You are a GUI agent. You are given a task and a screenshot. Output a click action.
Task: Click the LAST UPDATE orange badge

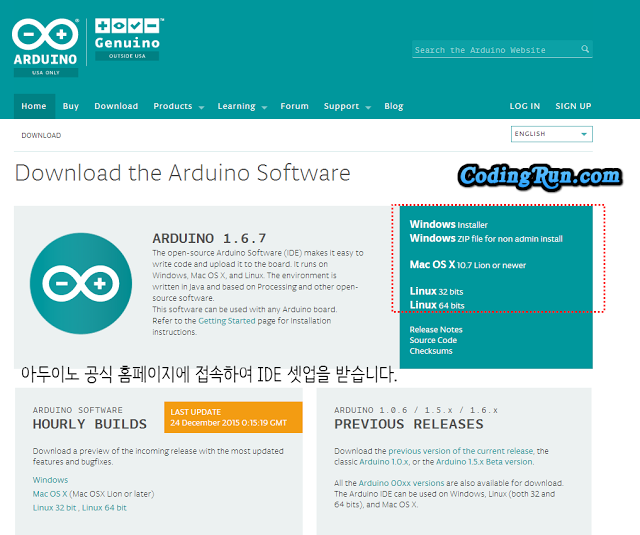(233, 417)
